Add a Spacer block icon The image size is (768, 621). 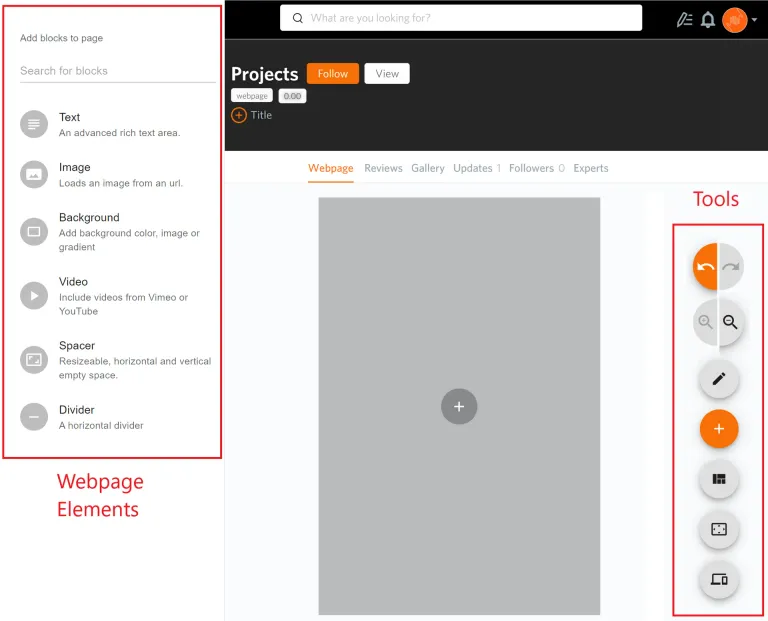click(x=34, y=360)
